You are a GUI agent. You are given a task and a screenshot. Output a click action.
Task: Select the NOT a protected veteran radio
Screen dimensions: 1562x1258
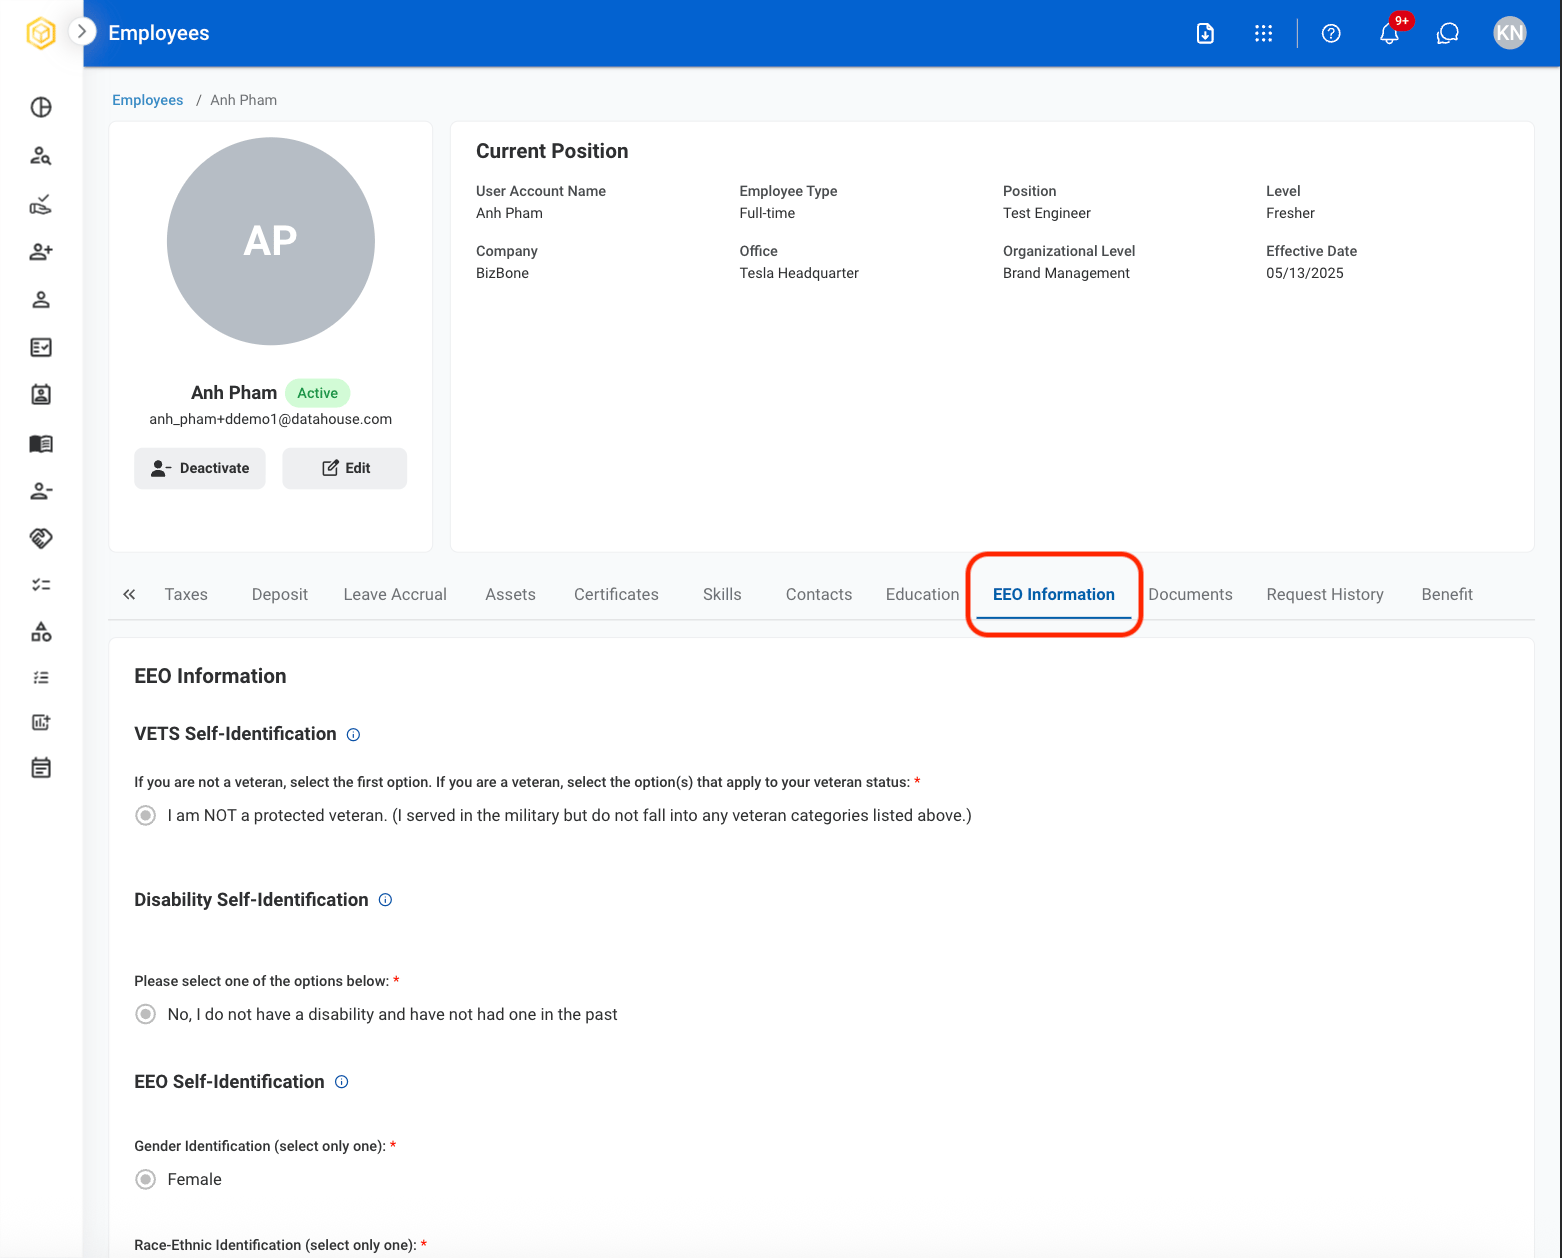tap(146, 815)
